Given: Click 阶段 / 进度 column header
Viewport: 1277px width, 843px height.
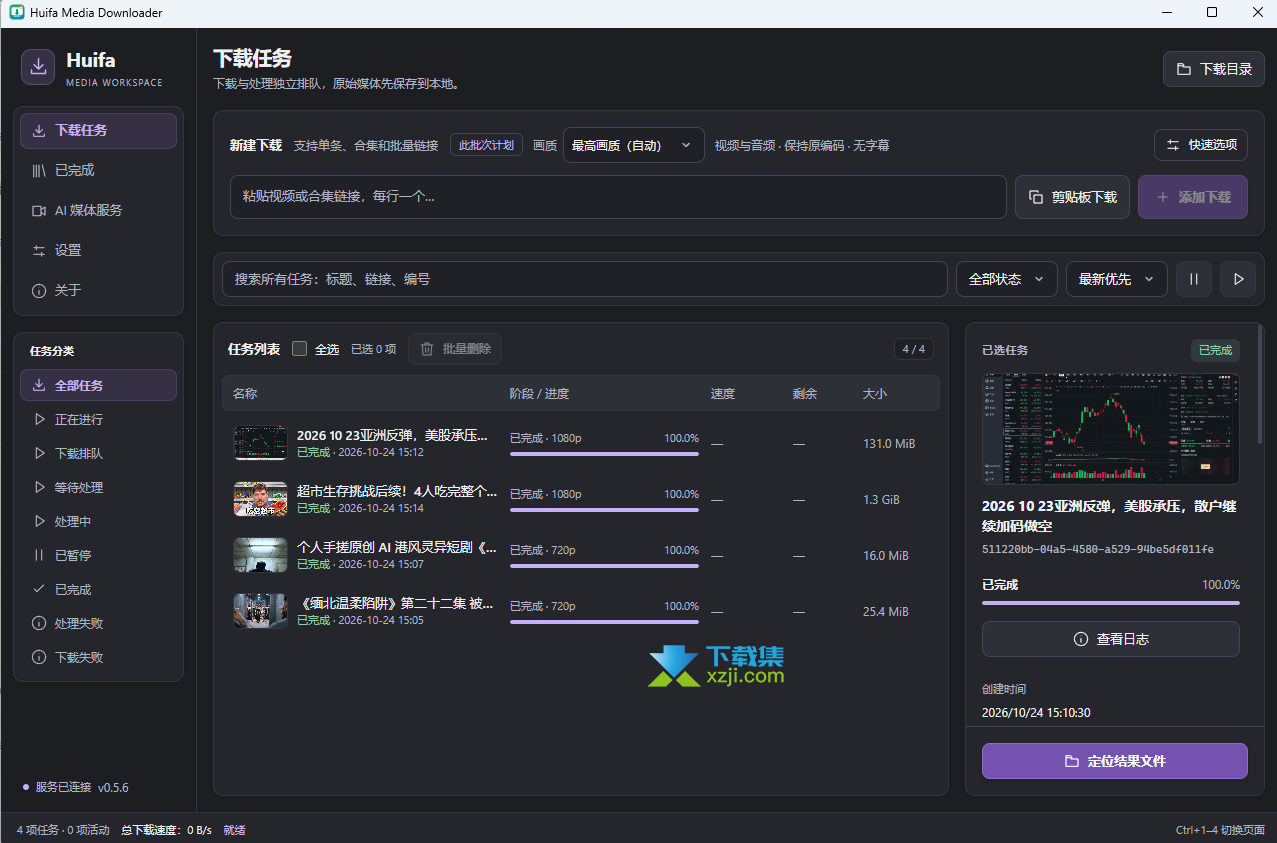Looking at the screenshot, I should click(x=539, y=394).
